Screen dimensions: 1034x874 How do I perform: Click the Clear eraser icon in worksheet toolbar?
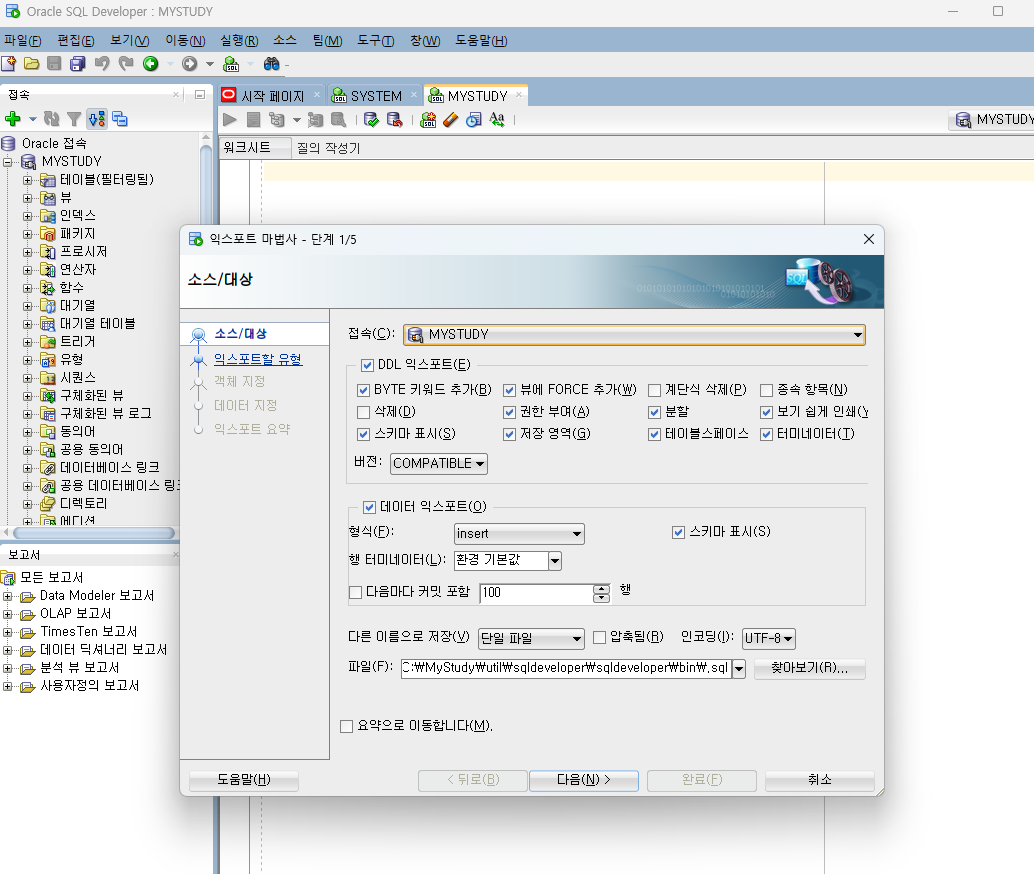(x=450, y=119)
